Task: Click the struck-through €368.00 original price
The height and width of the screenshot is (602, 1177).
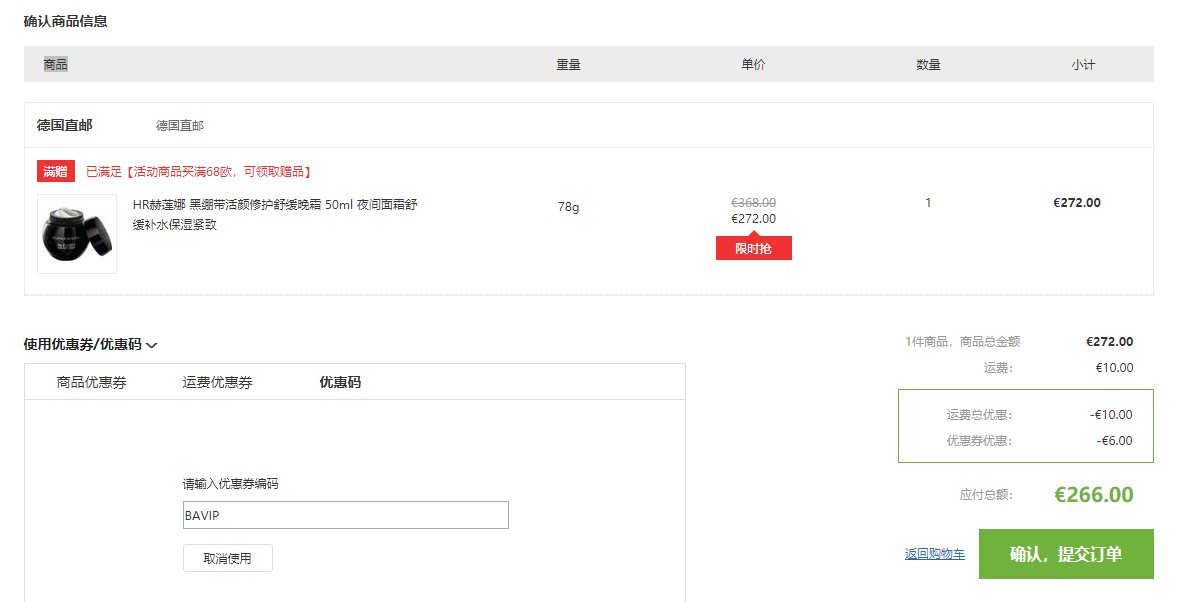Action: [x=754, y=203]
